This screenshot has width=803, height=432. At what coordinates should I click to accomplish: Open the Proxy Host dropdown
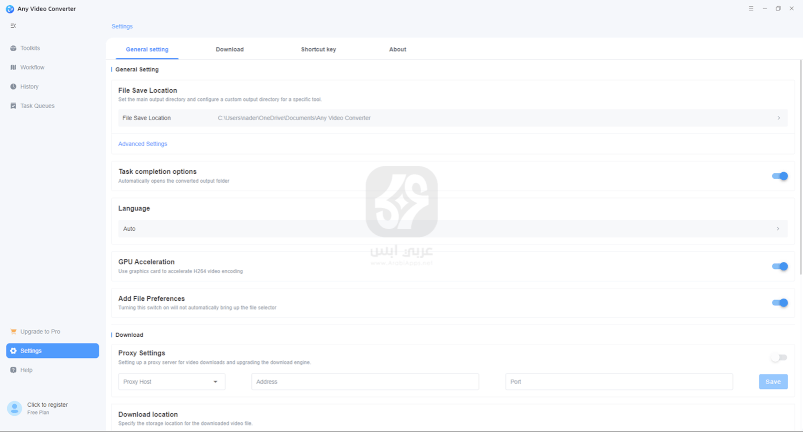pyautogui.click(x=172, y=382)
